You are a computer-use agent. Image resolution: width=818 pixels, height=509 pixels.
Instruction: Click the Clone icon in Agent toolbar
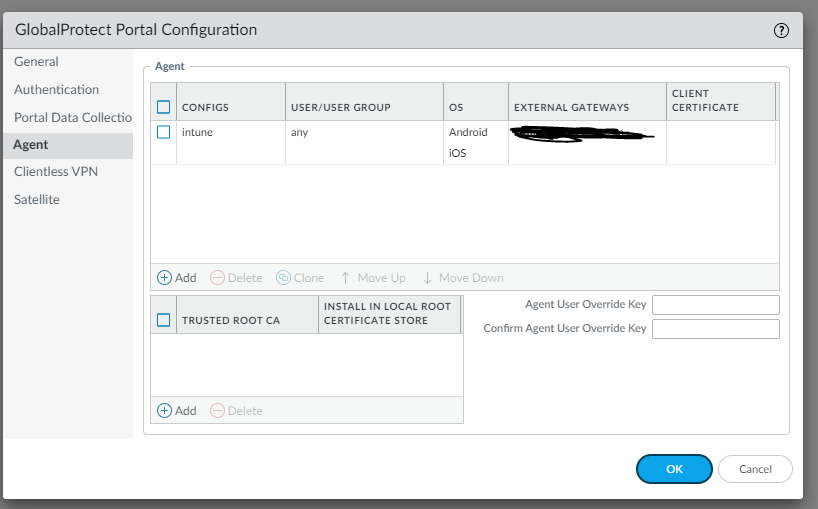tap(283, 278)
